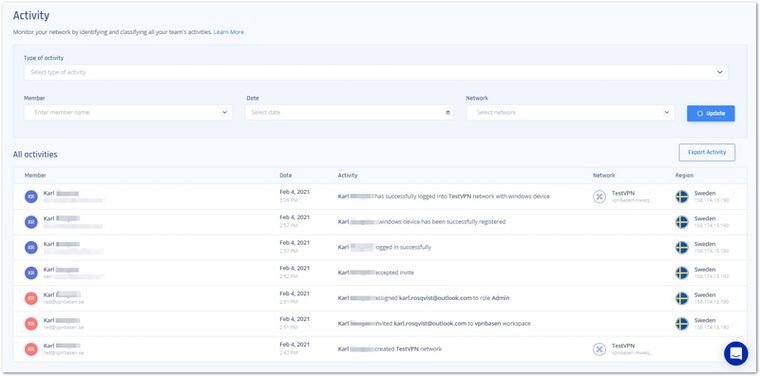Click the Select date input field
The image size is (760, 376).
tap(349, 112)
